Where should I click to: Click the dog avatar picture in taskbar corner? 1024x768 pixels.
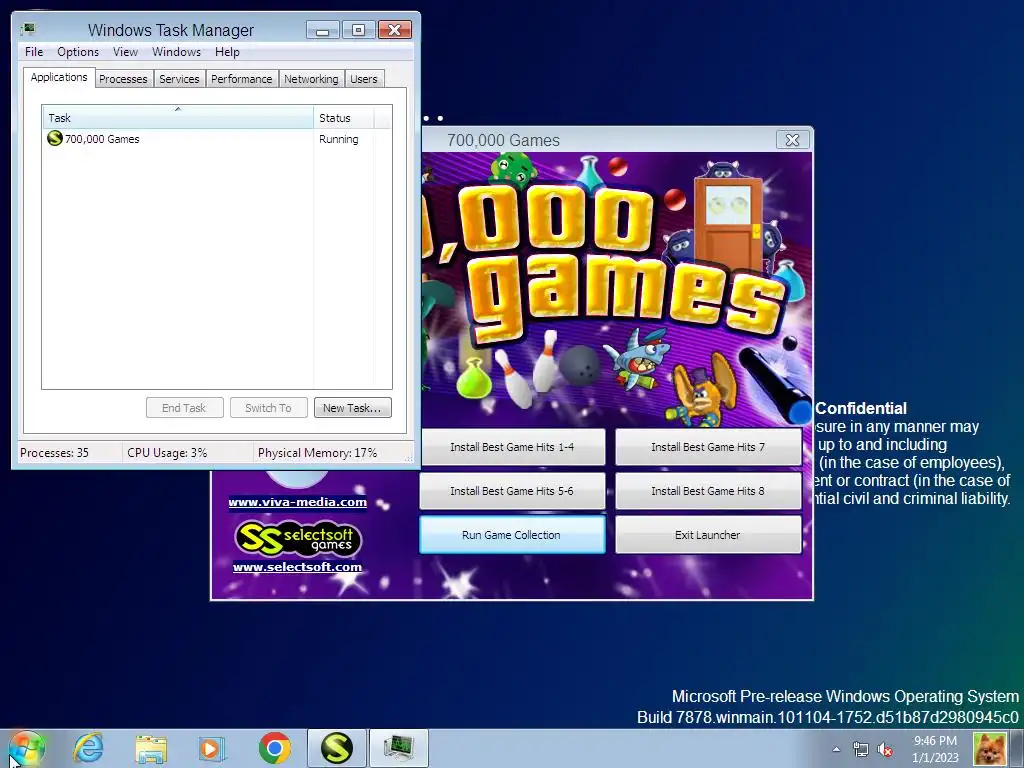990,749
